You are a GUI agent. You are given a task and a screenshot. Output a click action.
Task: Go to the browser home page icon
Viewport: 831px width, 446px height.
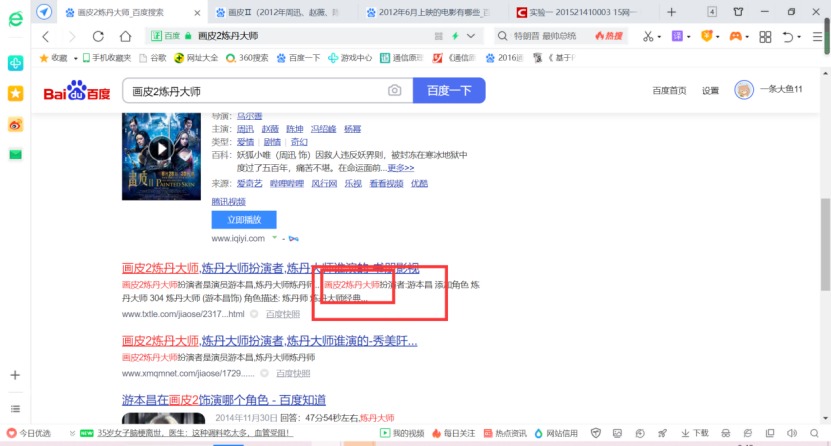click(x=125, y=36)
